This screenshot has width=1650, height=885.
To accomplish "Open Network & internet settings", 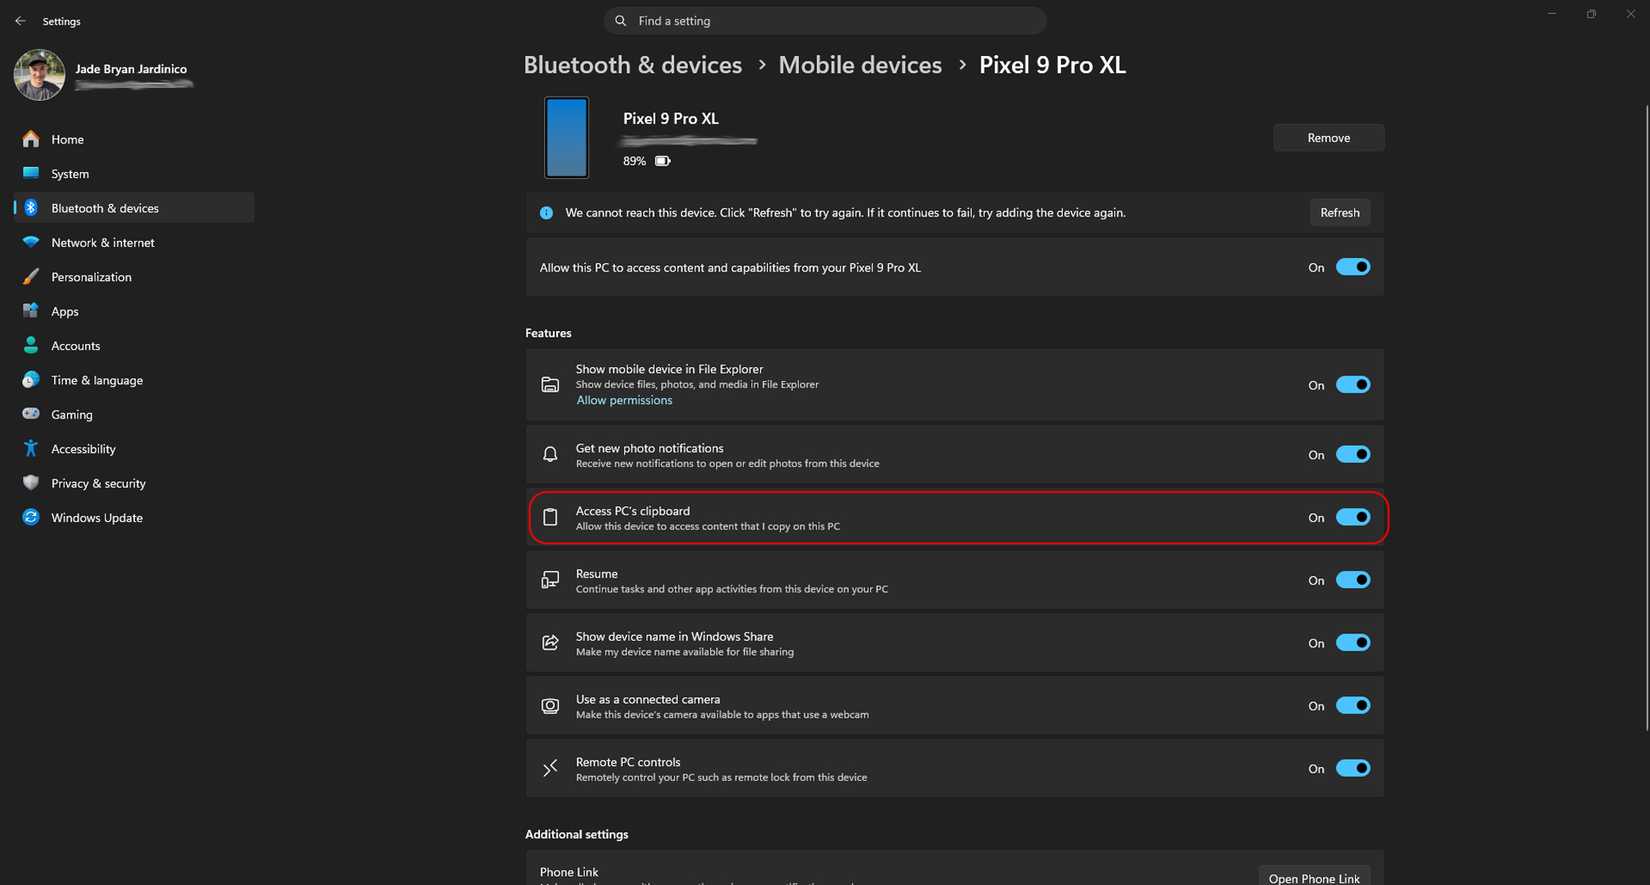I will [134, 242].
